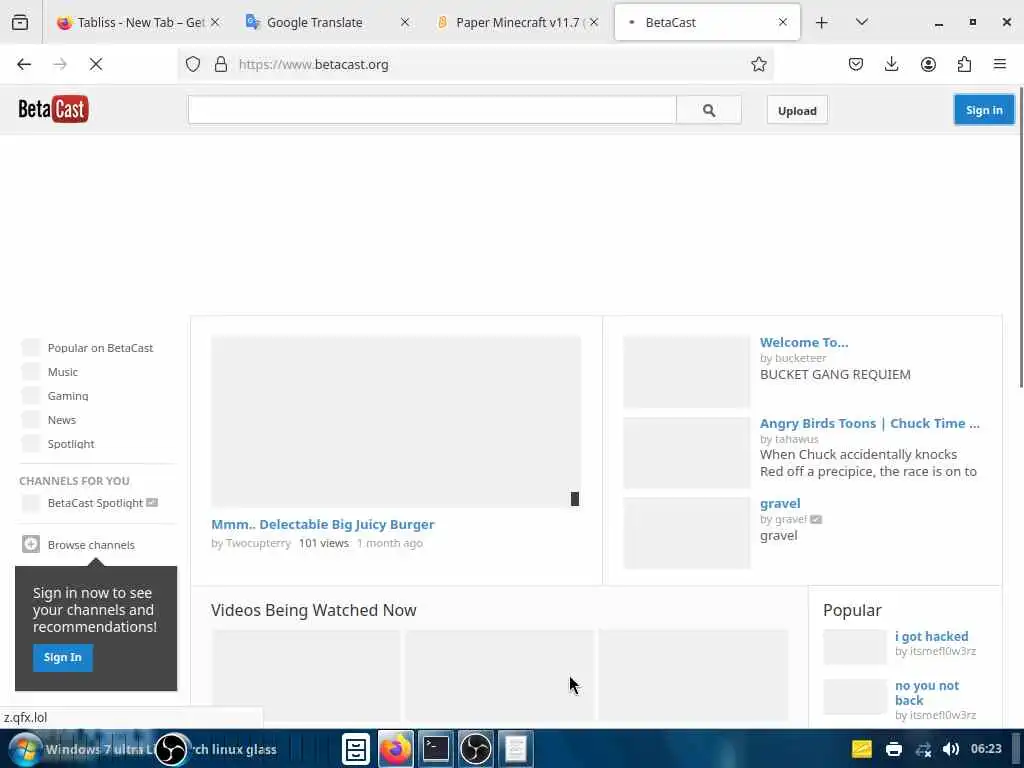
Task: Open the OBS Studio taskbar icon
Action: tap(475, 749)
